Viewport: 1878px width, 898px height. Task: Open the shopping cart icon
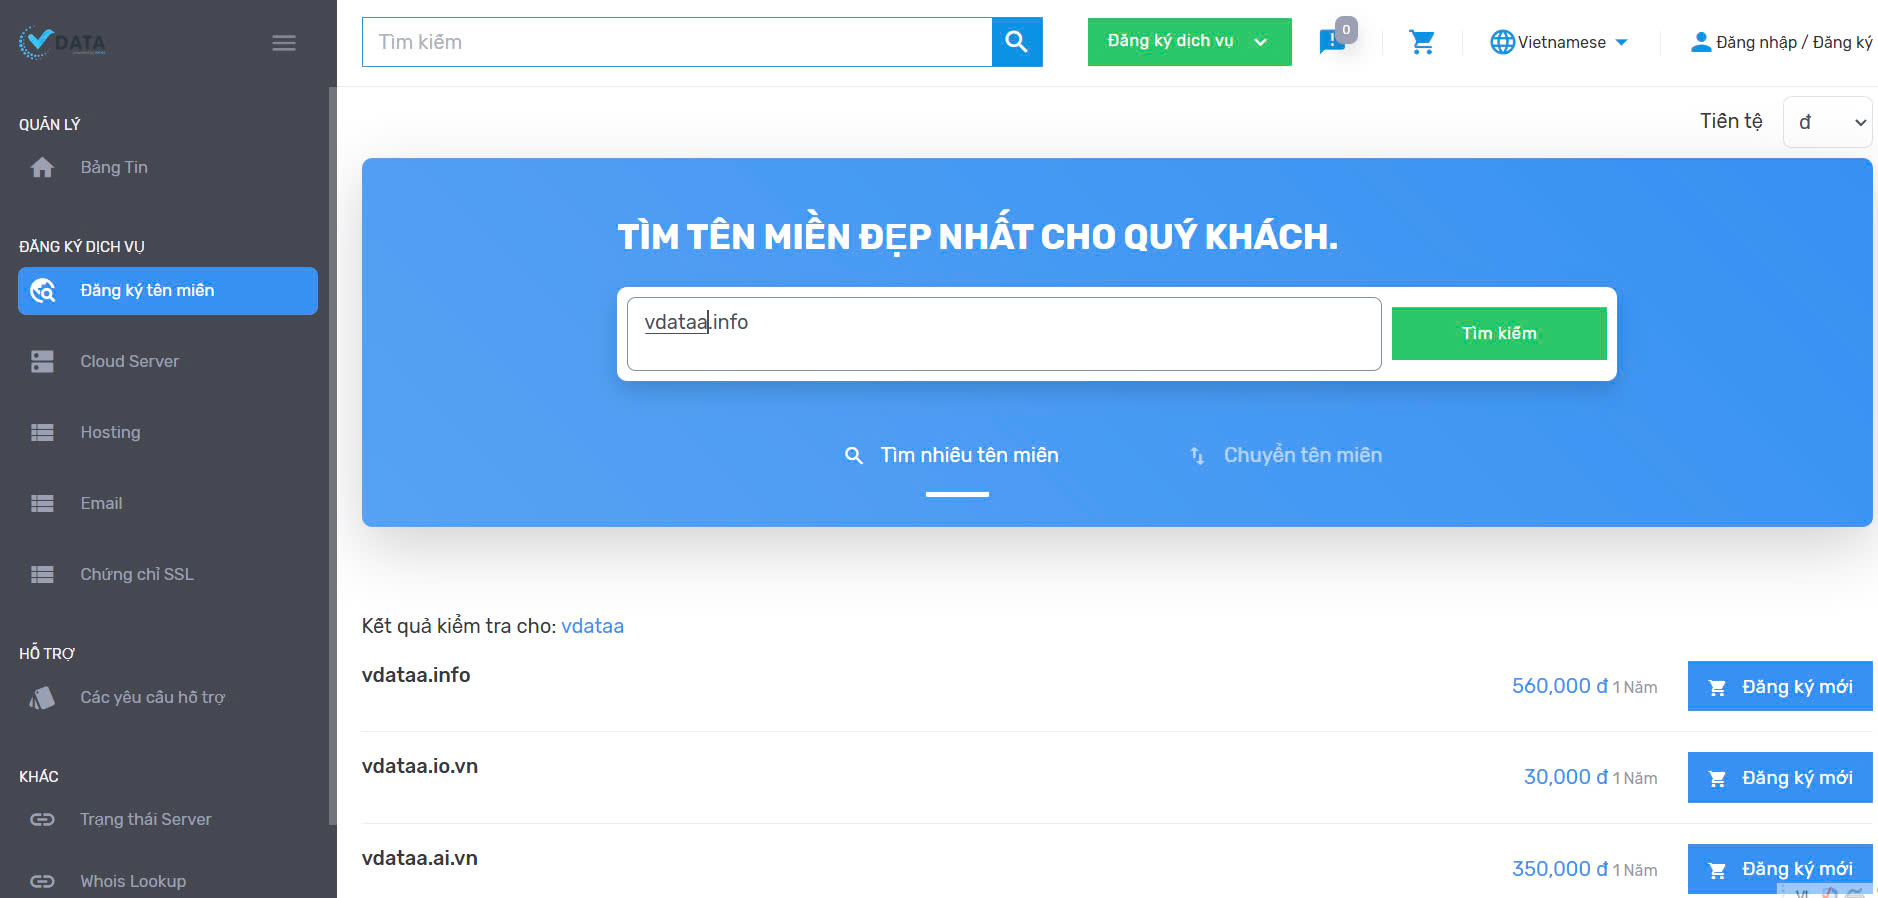click(x=1422, y=42)
